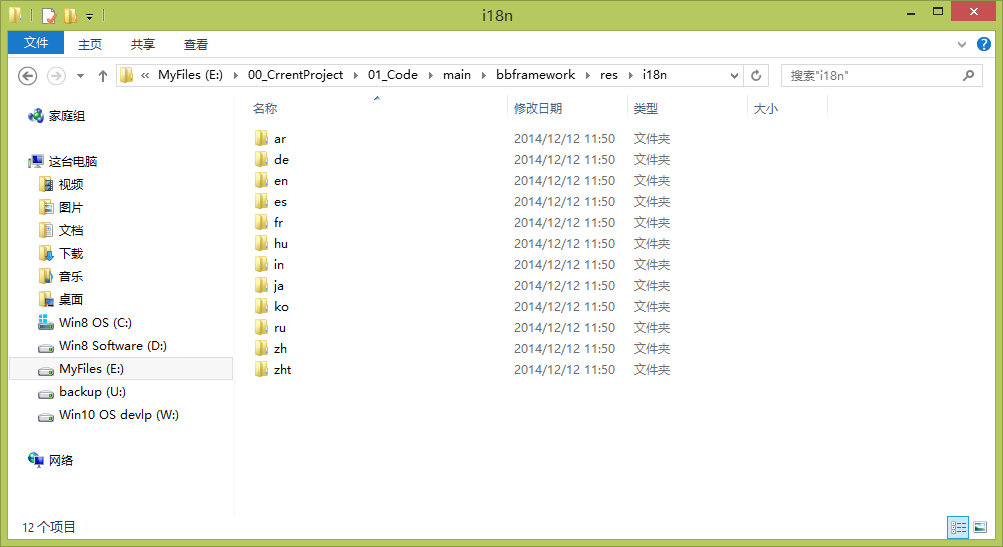The width and height of the screenshot is (1003, 547).
Task: Select the ja folder icon
Action: 261,285
